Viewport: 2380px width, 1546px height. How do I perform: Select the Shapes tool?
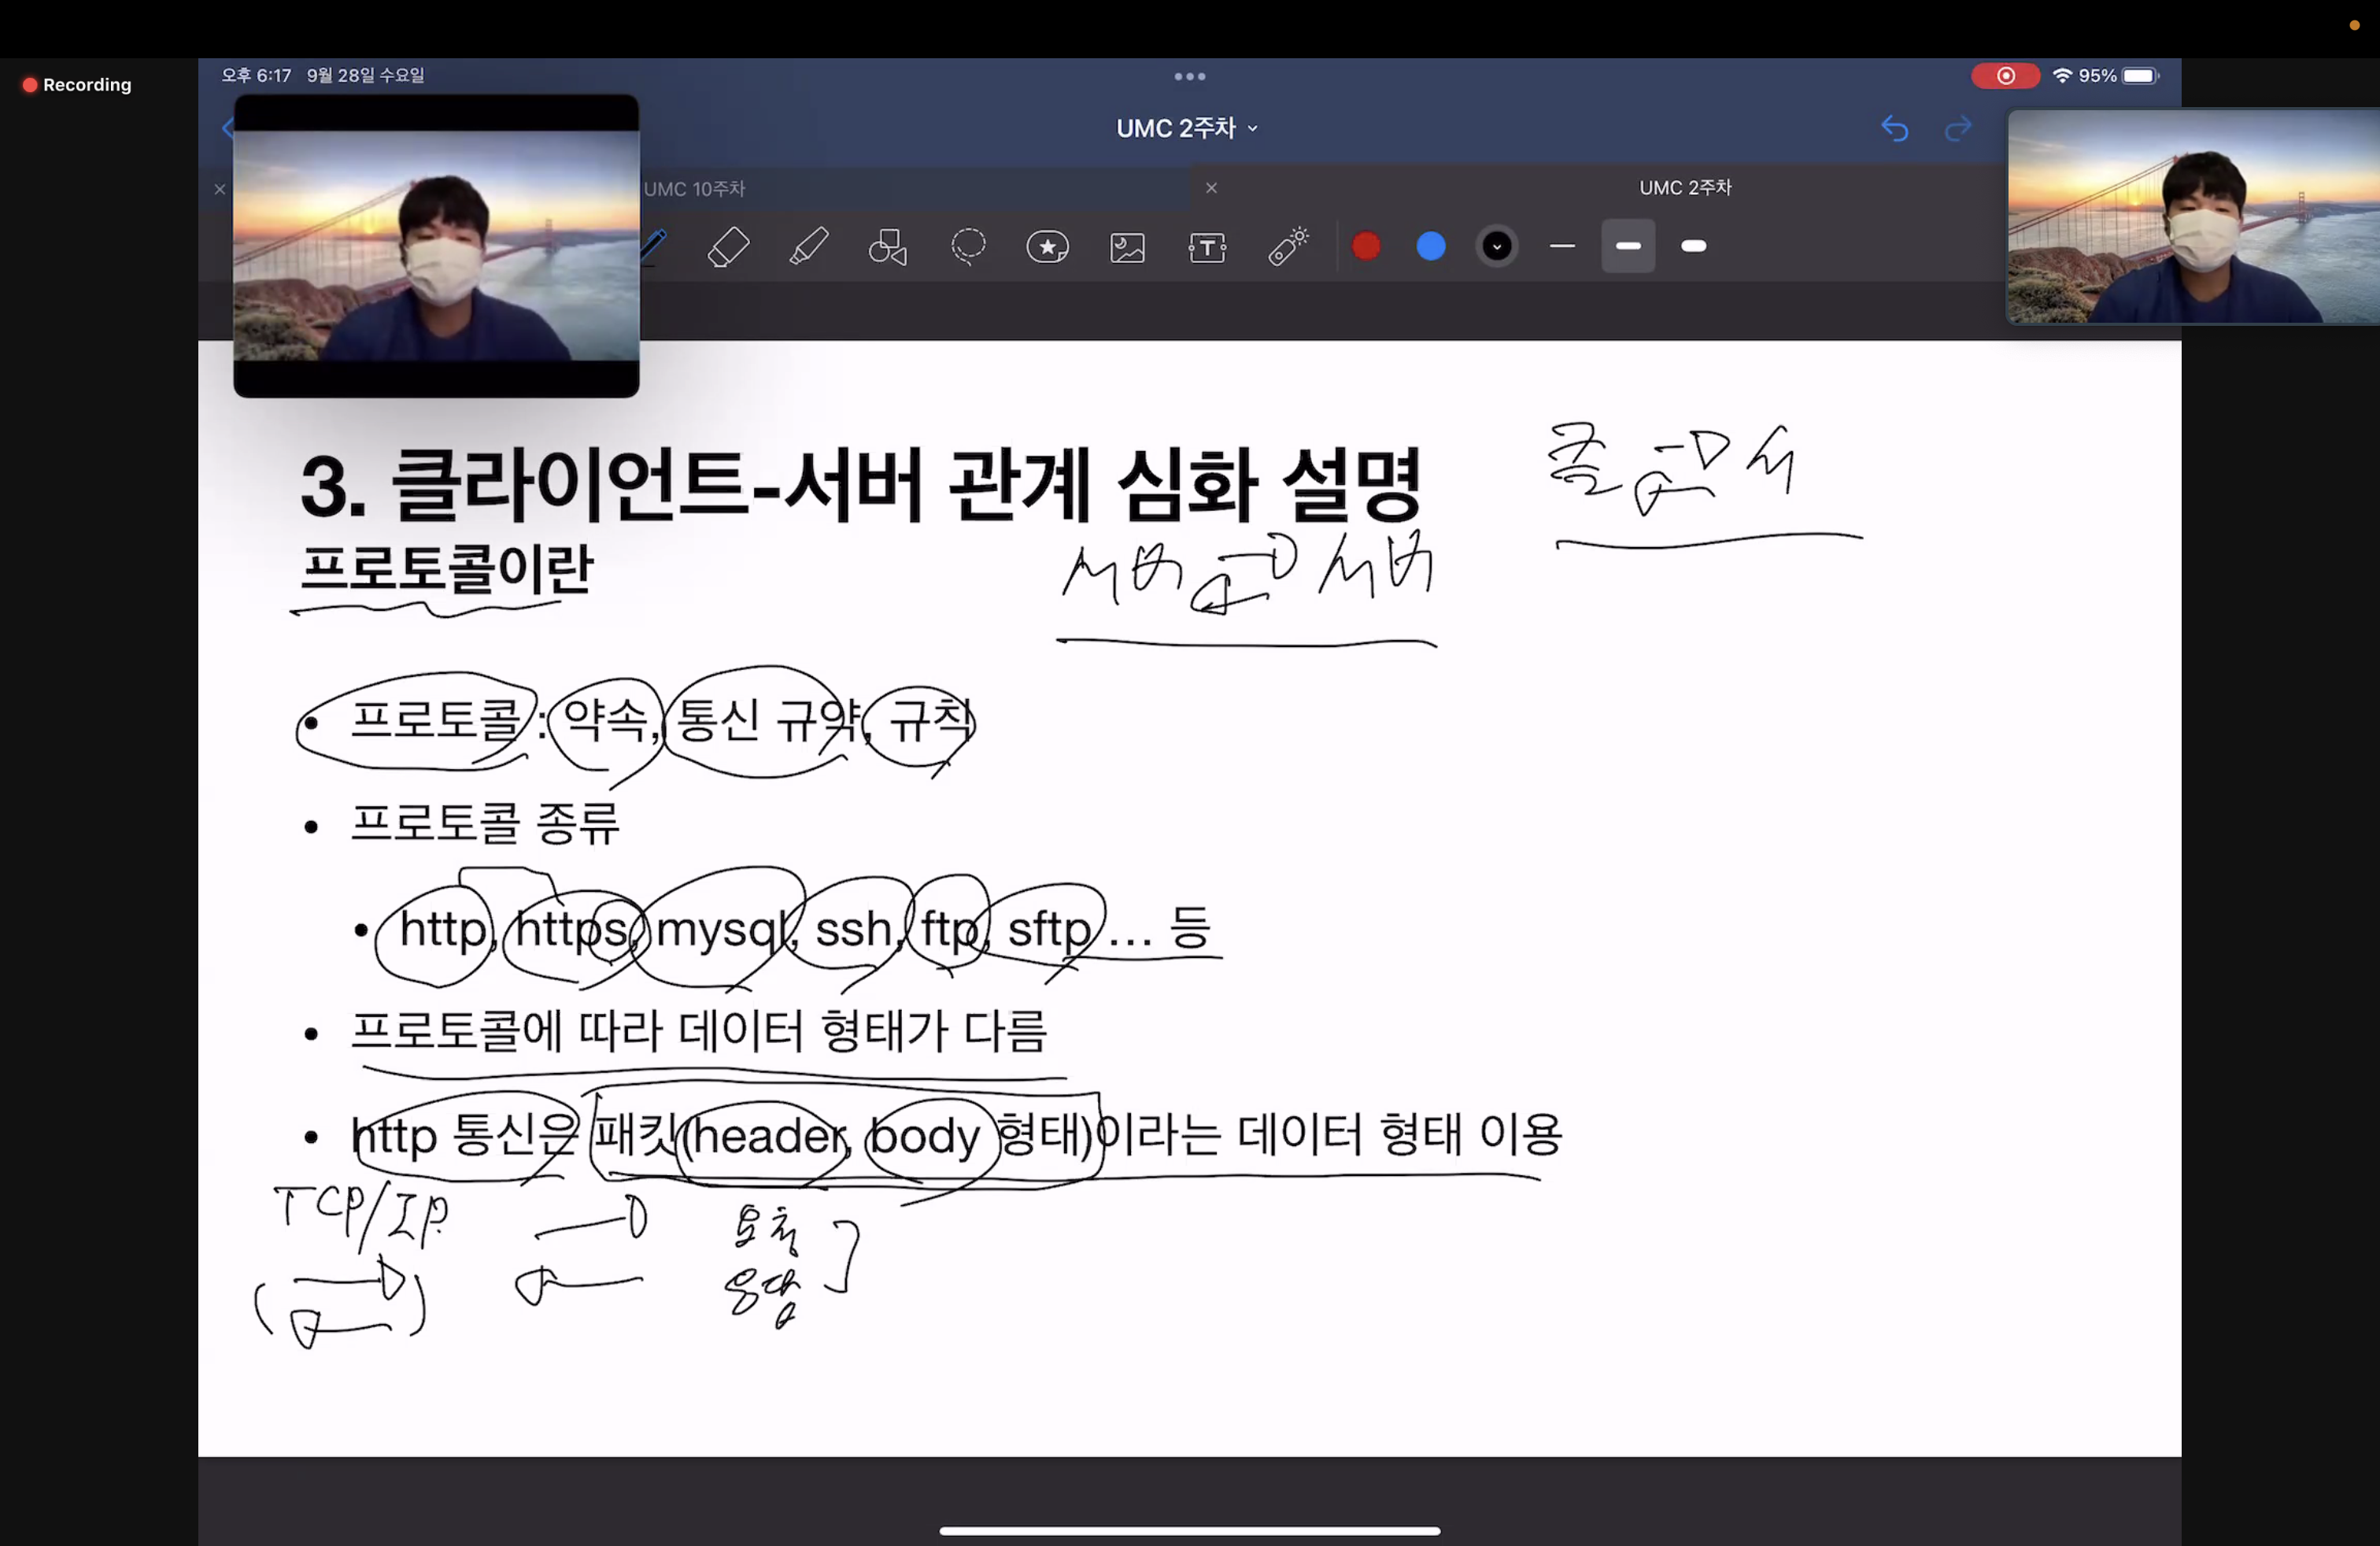click(x=888, y=246)
